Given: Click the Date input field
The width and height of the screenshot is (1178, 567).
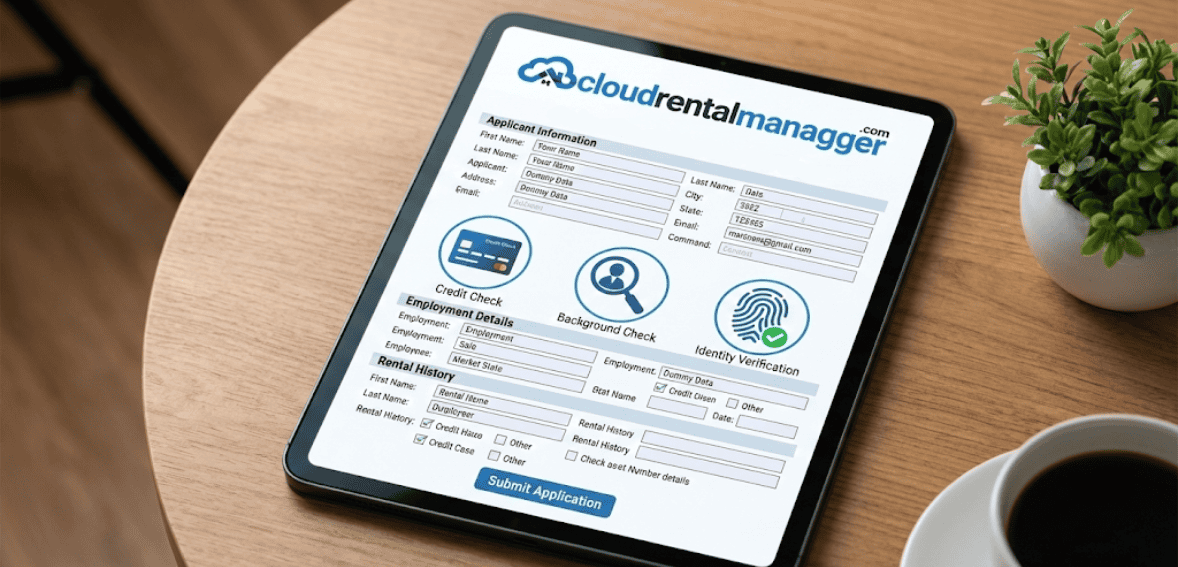Looking at the screenshot, I should click(766, 427).
